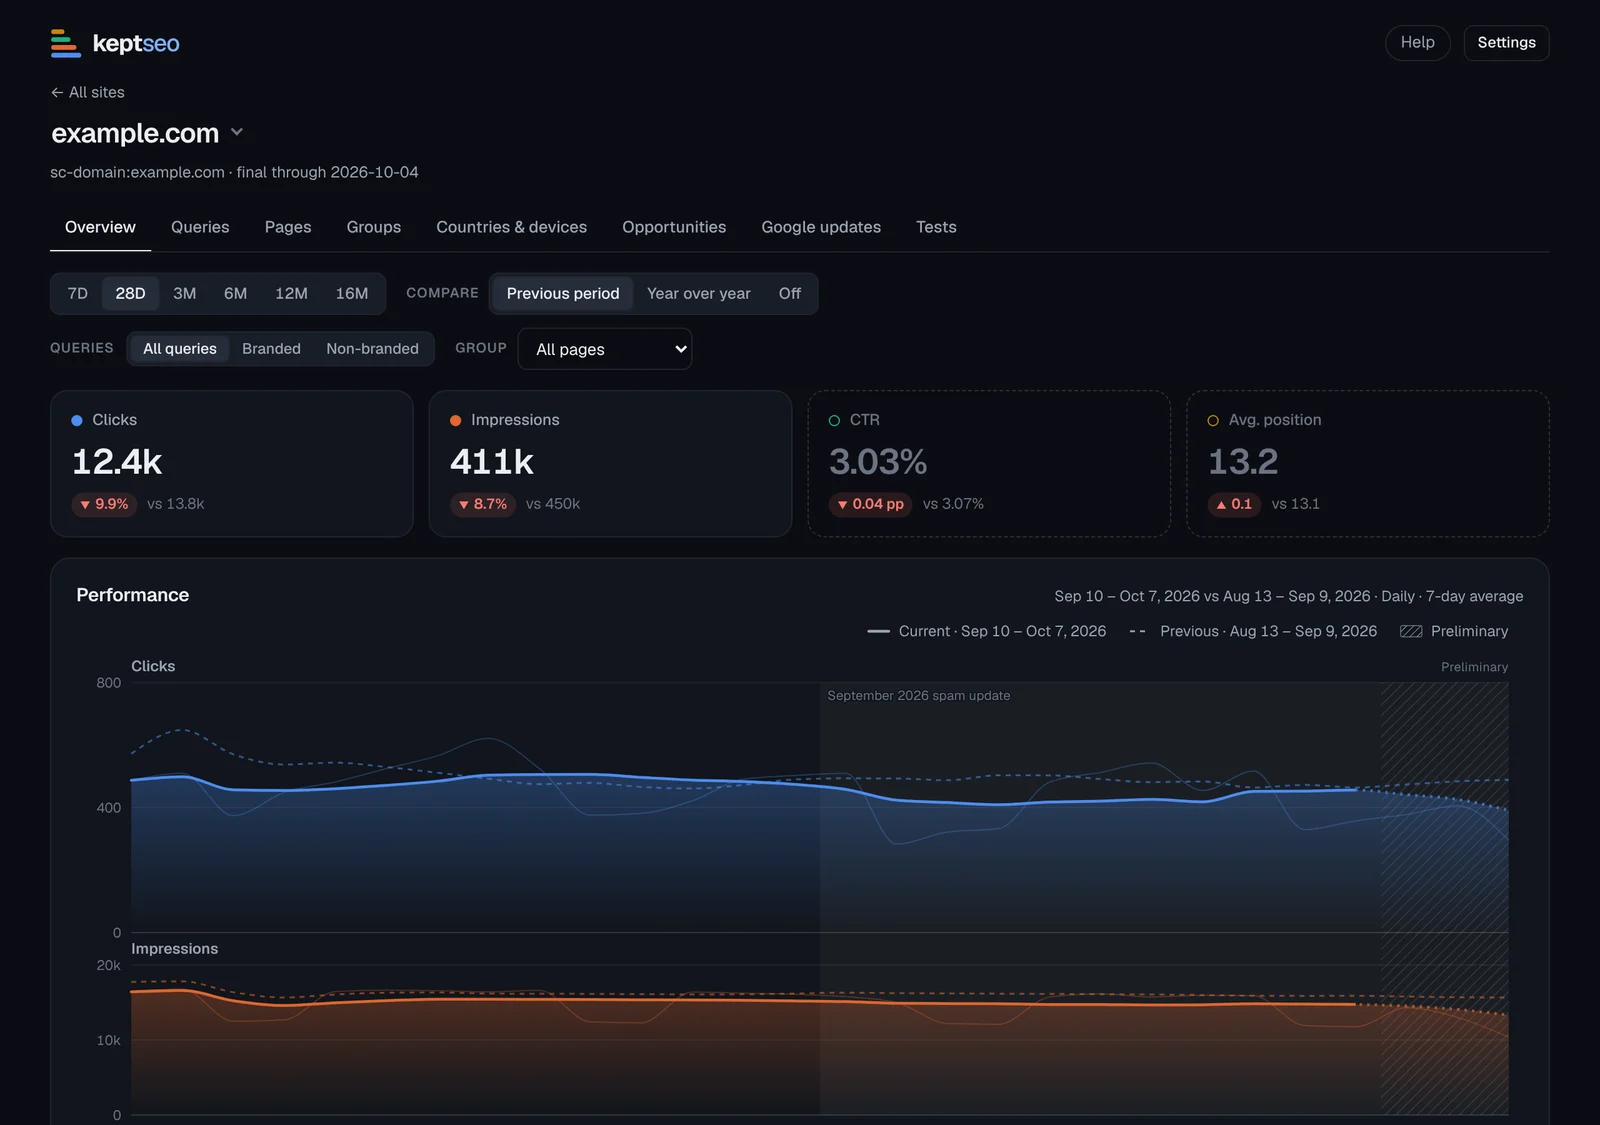Enable the CTR metric card
The height and width of the screenshot is (1125, 1600).
click(x=989, y=464)
